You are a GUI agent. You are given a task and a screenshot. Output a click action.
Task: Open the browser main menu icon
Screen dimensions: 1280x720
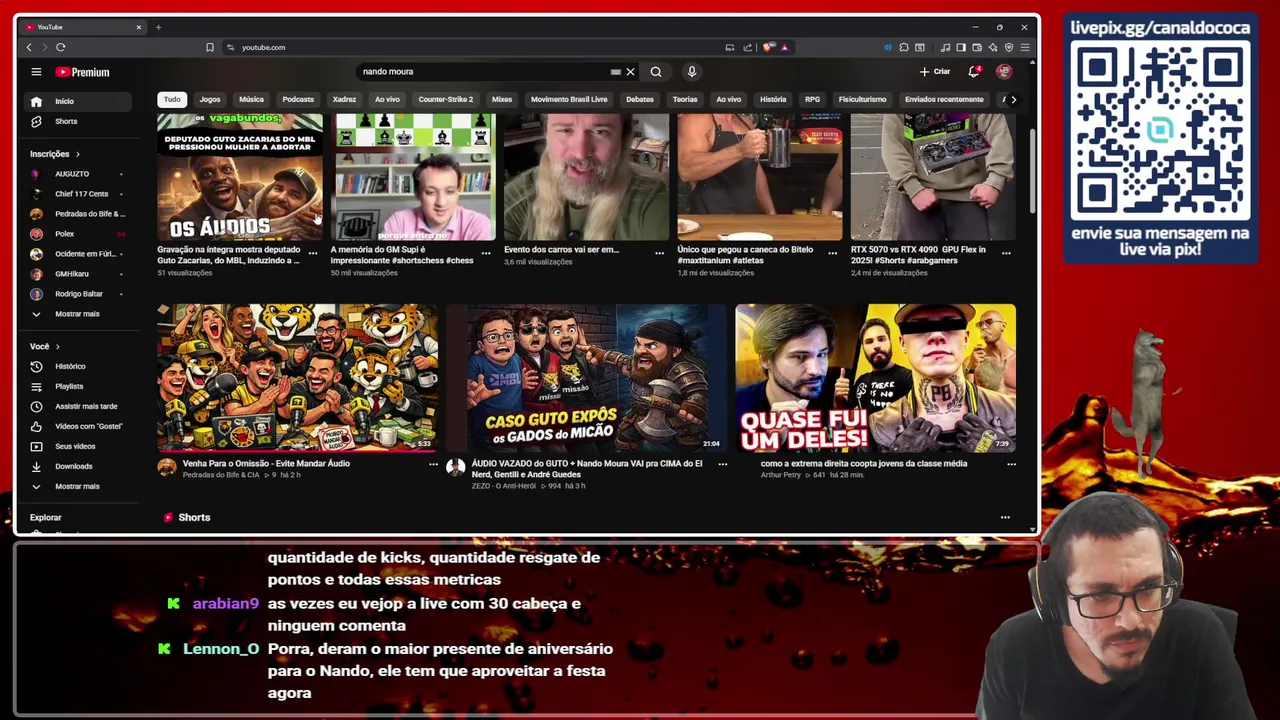click(x=1025, y=47)
